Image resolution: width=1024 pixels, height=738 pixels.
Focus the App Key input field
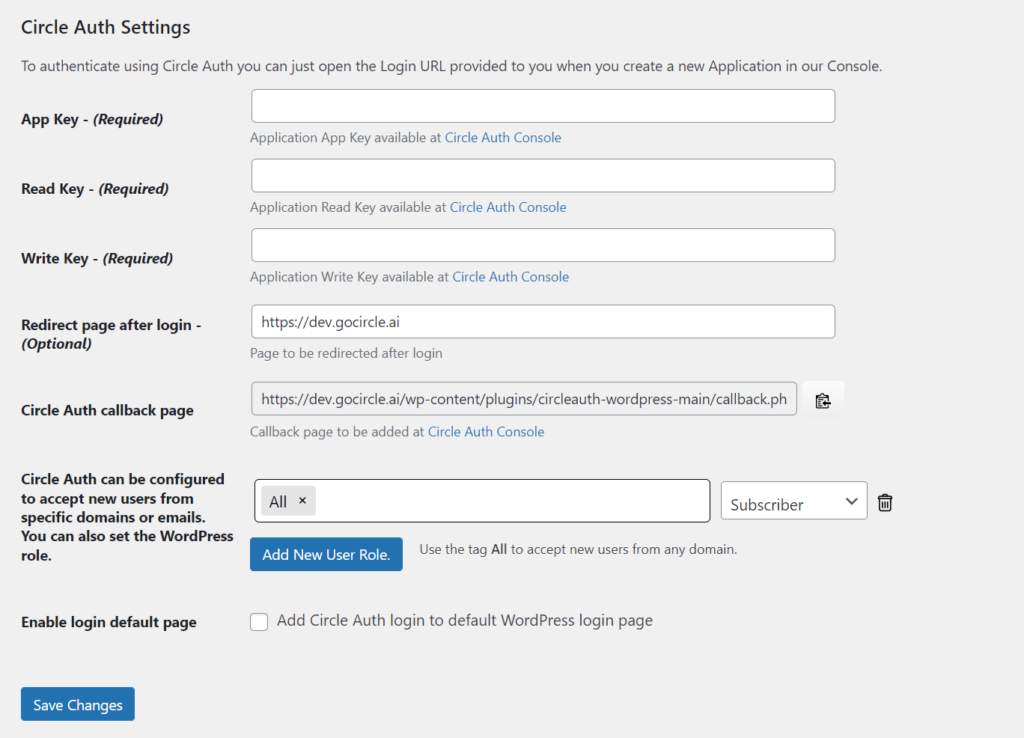coord(543,106)
